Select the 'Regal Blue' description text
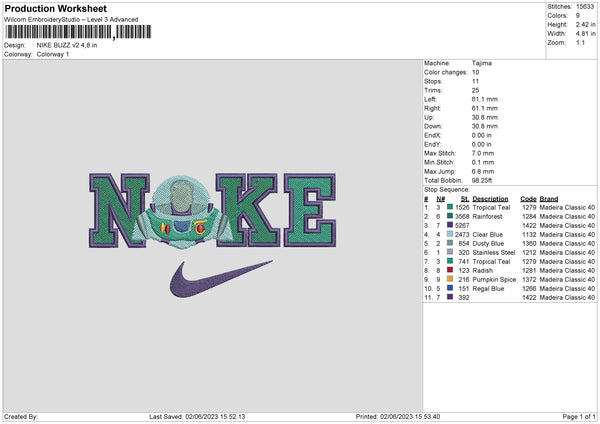The image size is (600, 424). coord(488,289)
